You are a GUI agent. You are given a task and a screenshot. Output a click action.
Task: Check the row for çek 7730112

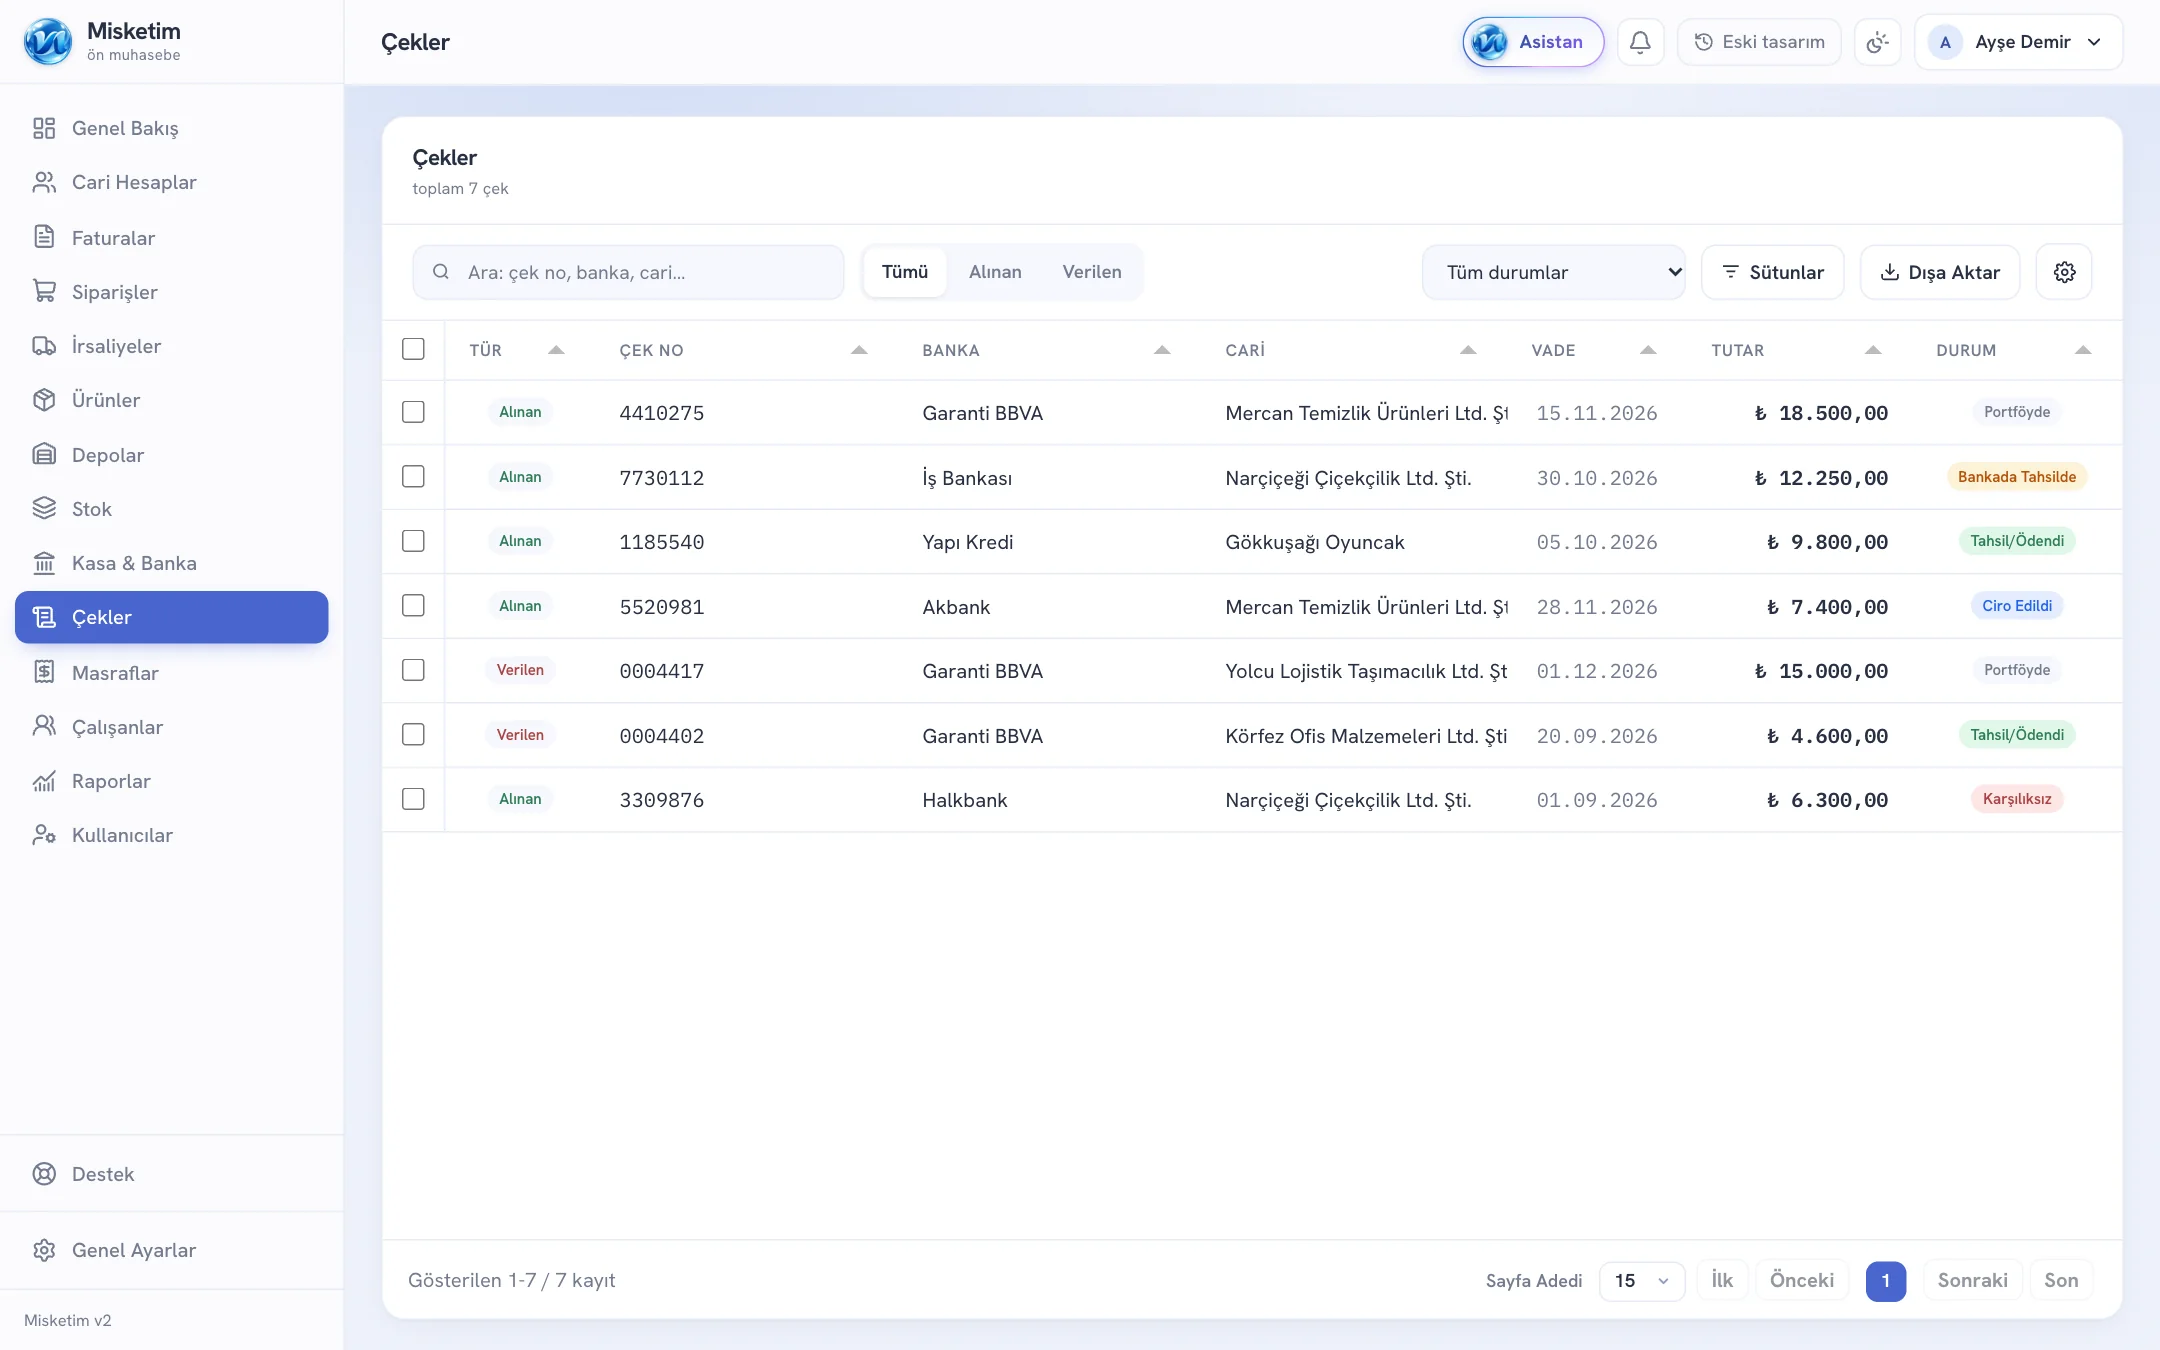click(x=413, y=476)
